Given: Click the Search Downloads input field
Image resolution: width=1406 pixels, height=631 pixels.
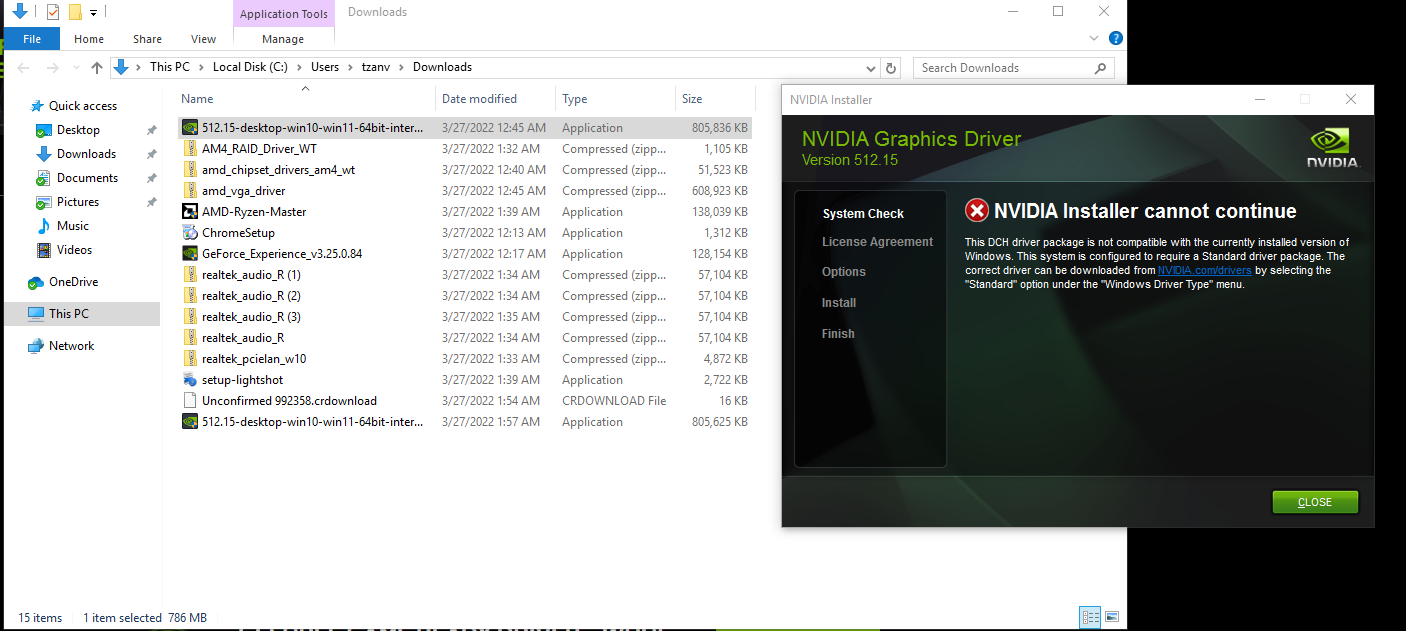Looking at the screenshot, I should coord(1003,68).
